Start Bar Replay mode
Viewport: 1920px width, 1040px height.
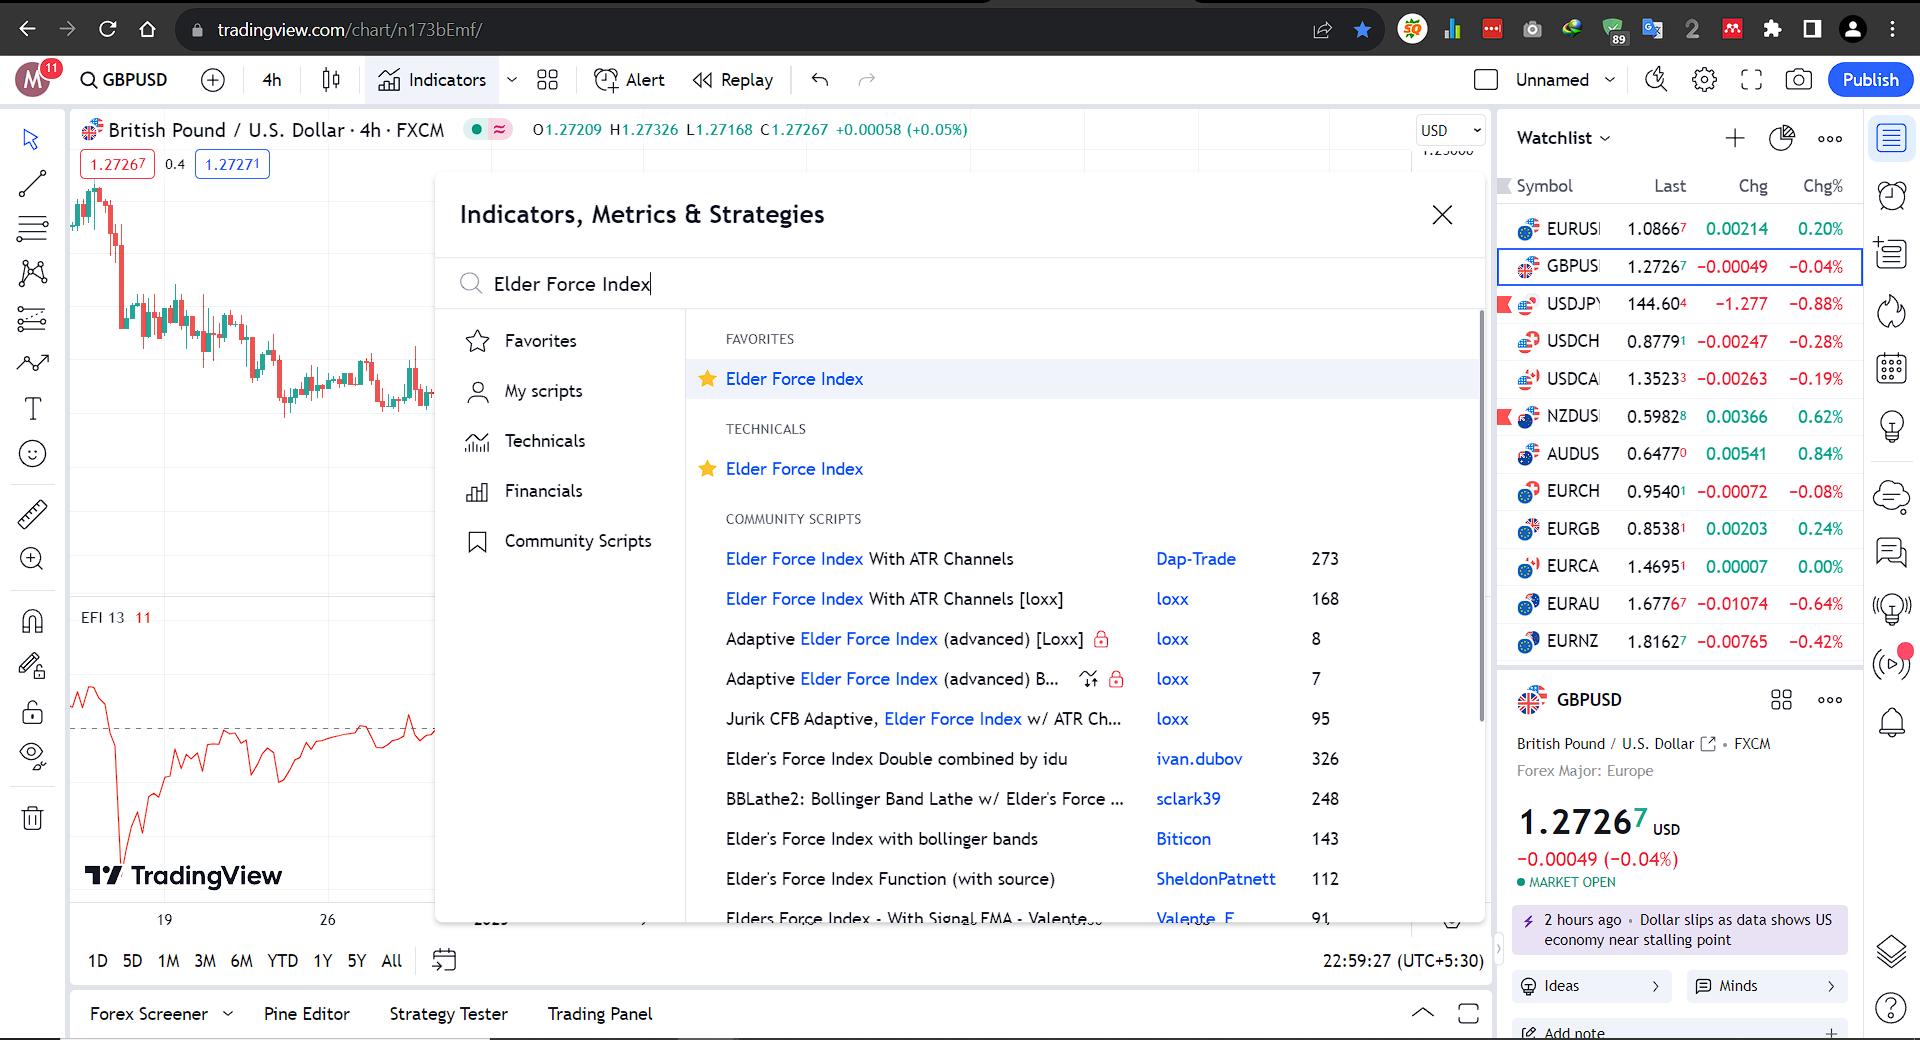click(x=733, y=80)
